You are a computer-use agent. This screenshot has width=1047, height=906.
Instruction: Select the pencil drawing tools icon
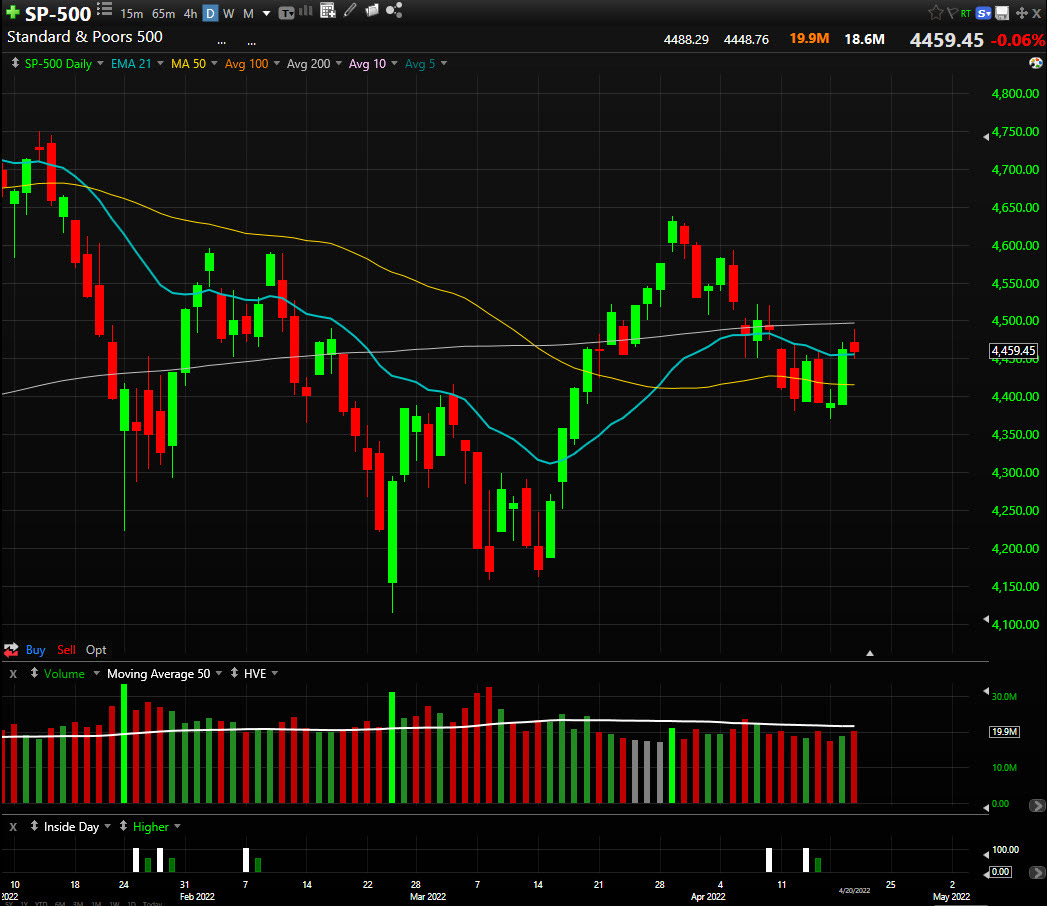pos(350,10)
